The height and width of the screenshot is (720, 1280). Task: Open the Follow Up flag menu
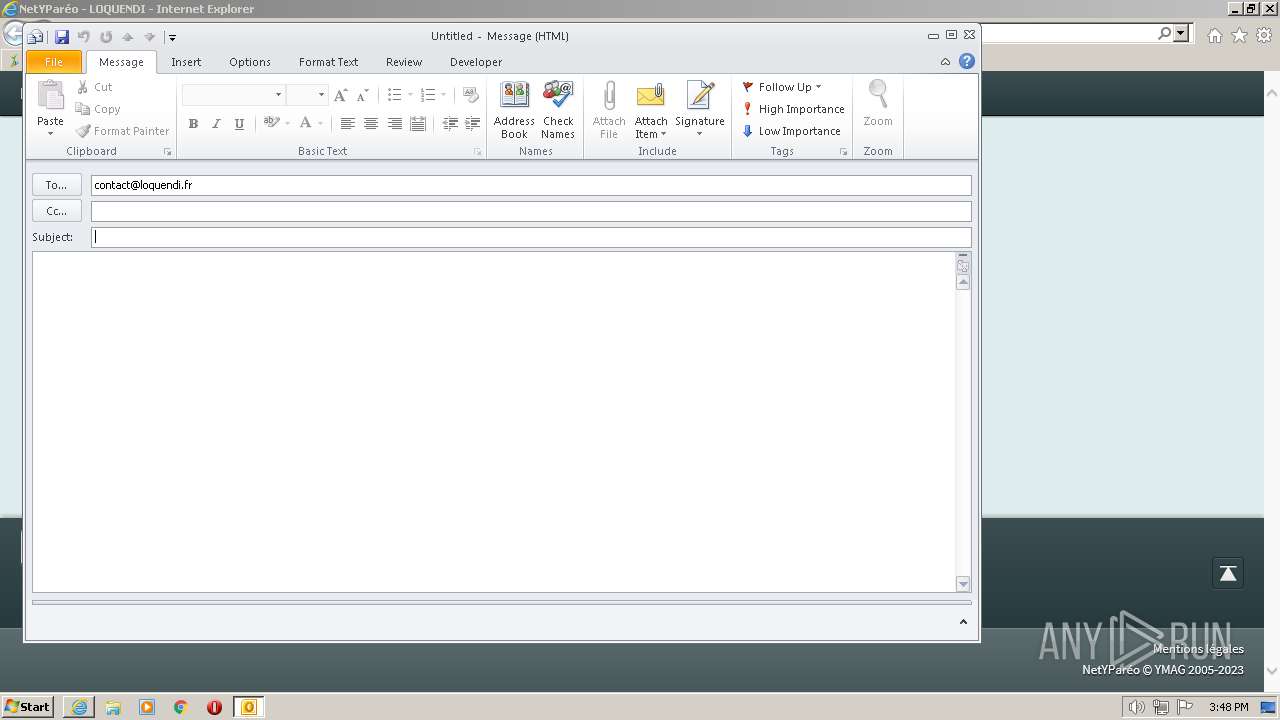pos(782,87)
